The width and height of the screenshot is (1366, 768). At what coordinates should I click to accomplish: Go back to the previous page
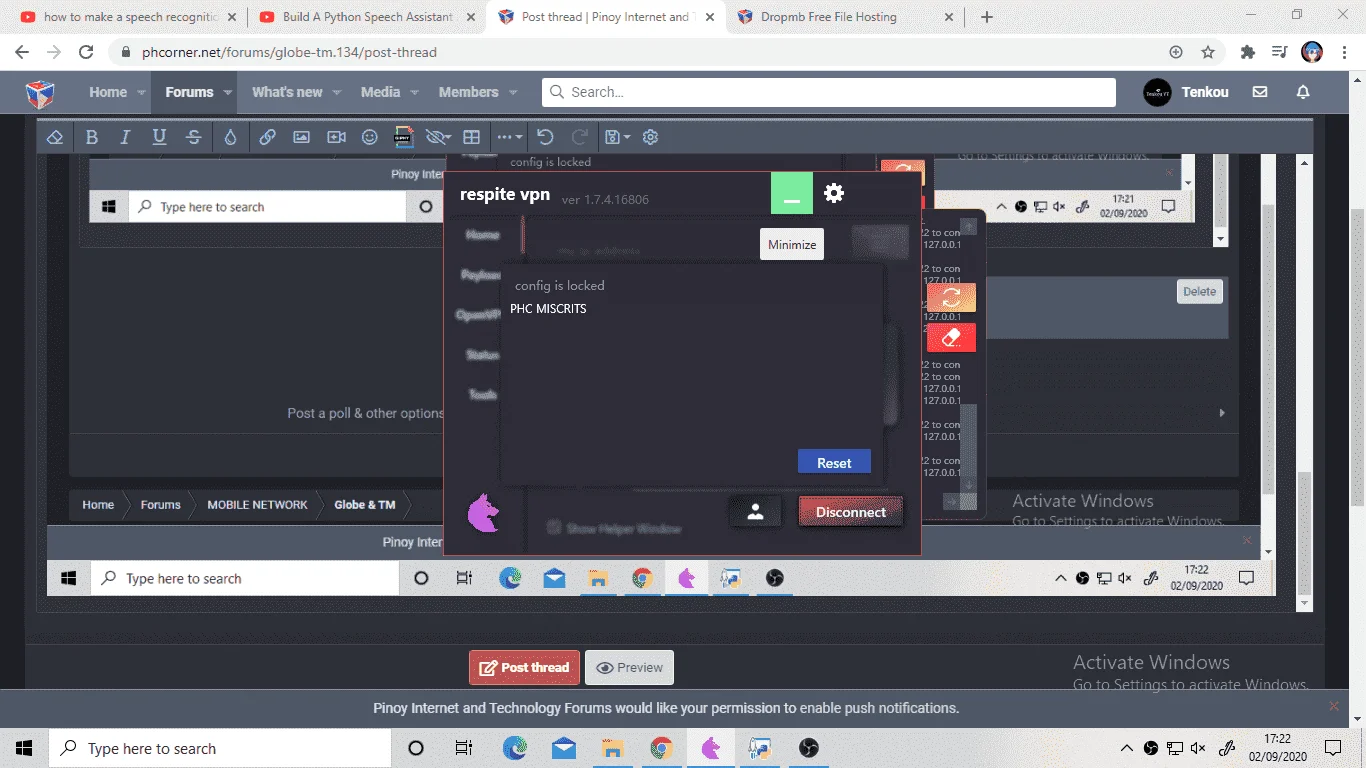(22, 52)
